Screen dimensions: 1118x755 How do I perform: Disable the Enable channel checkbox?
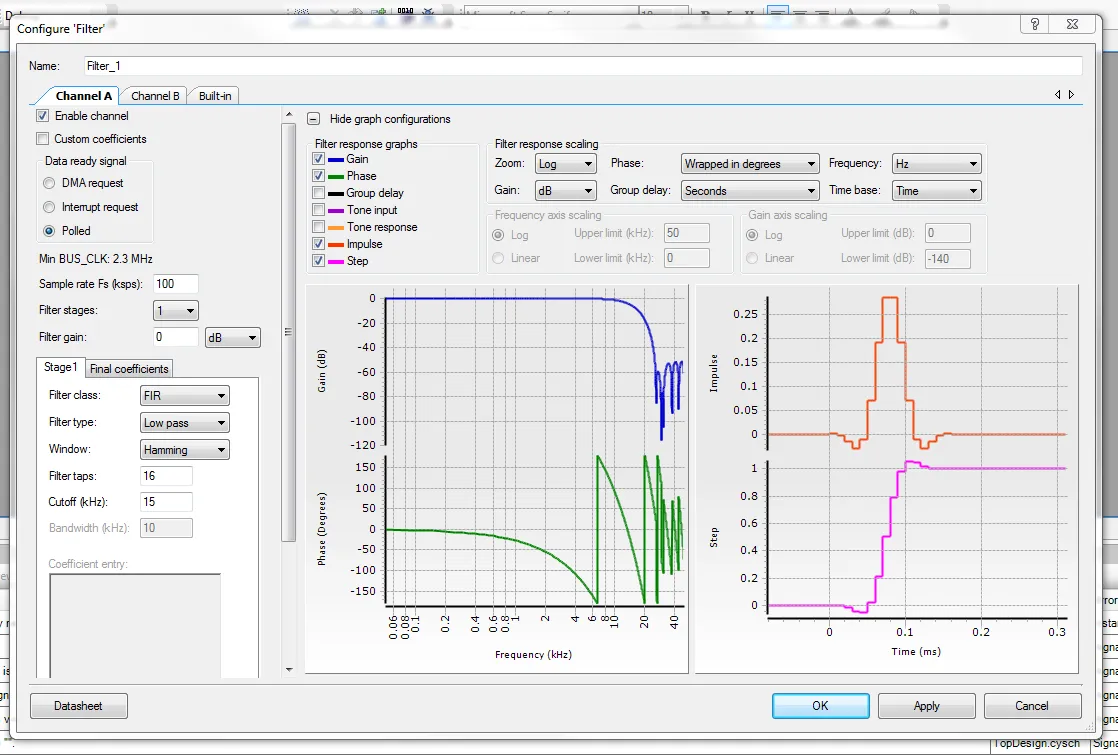43,116
